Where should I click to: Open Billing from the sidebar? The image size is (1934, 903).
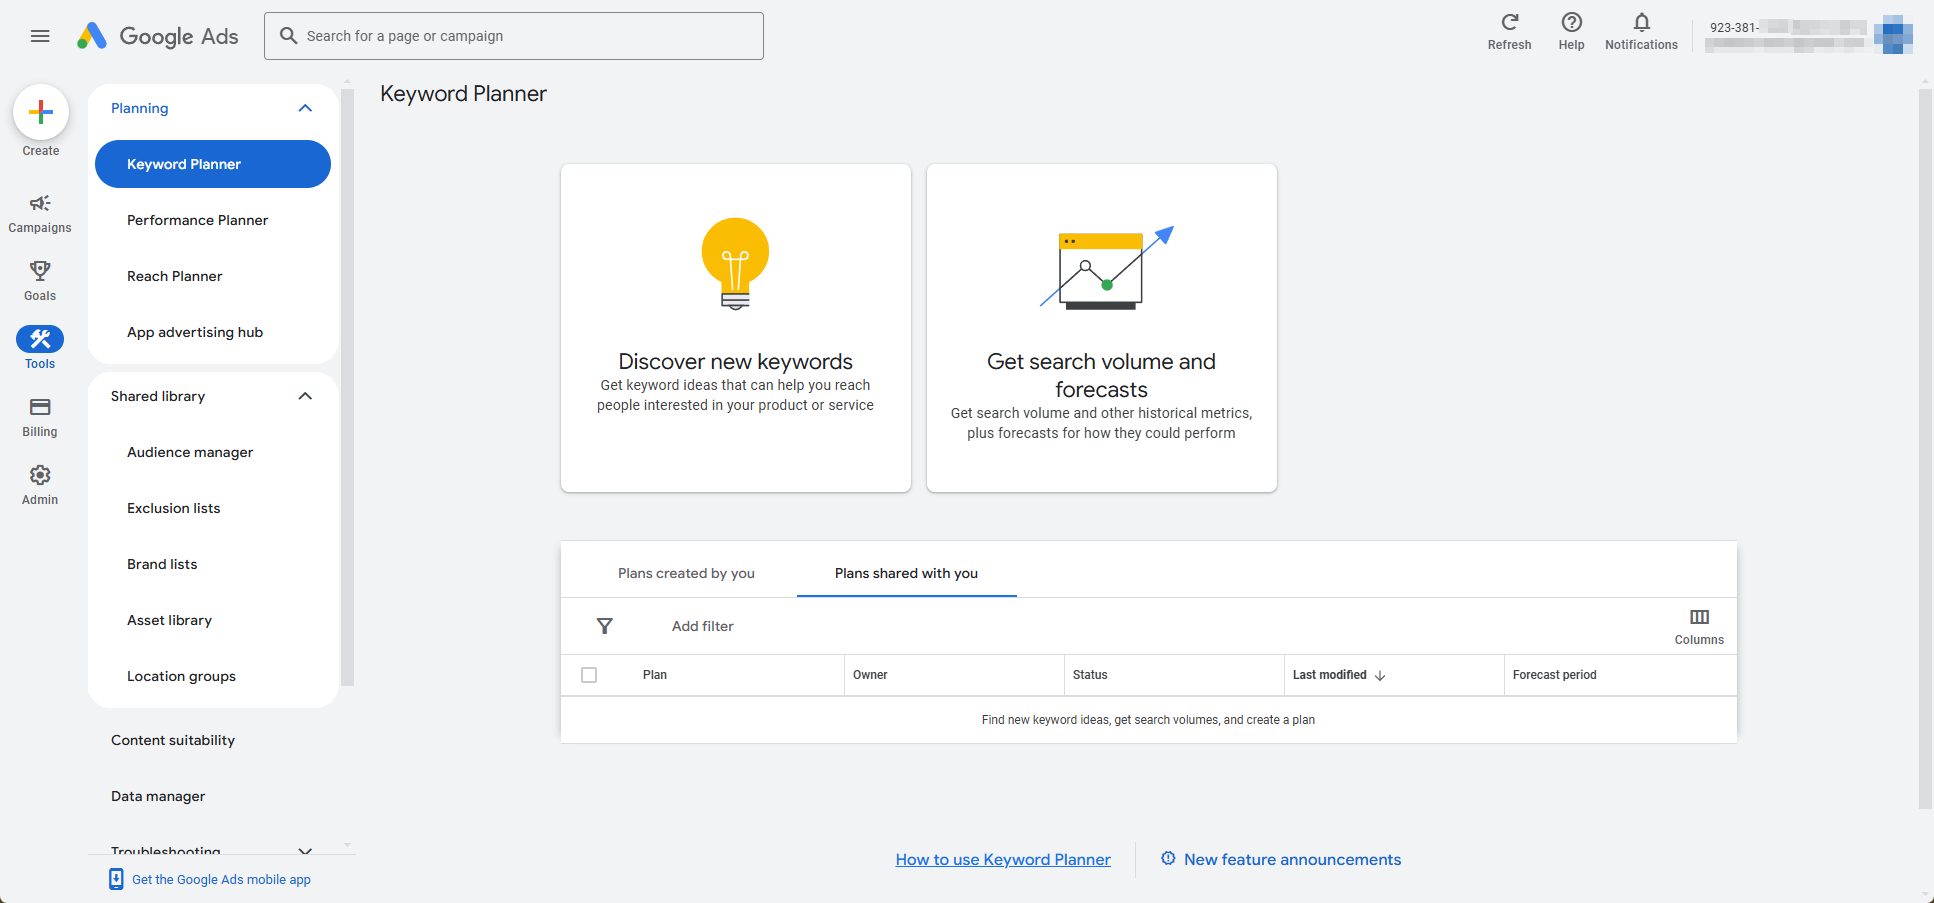click(40, 418)
